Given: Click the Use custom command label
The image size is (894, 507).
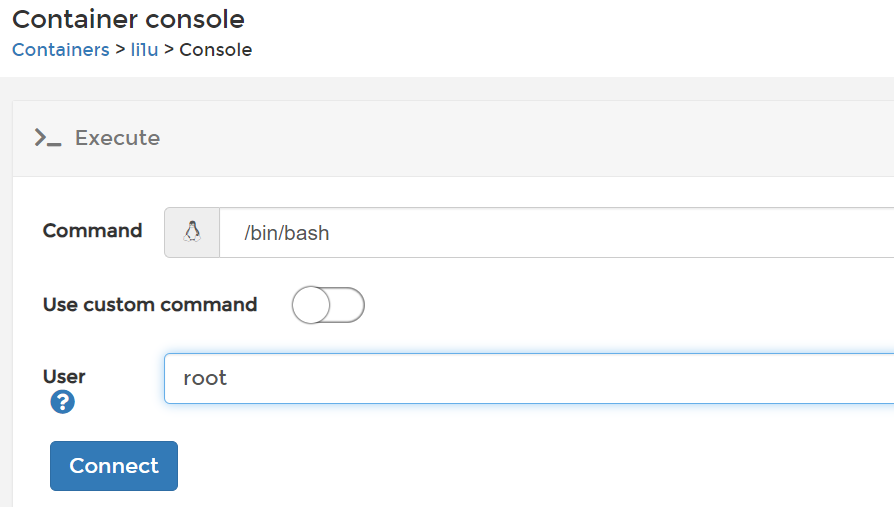Looking at the screenshot, I should (x=150, y=304).
